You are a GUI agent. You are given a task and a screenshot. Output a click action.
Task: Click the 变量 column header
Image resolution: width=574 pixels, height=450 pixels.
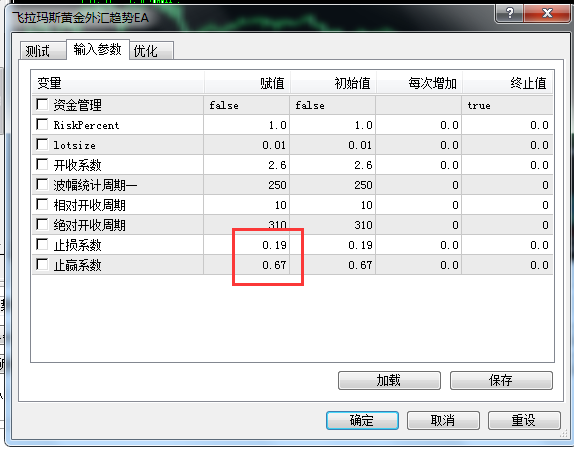pos(118,83)
